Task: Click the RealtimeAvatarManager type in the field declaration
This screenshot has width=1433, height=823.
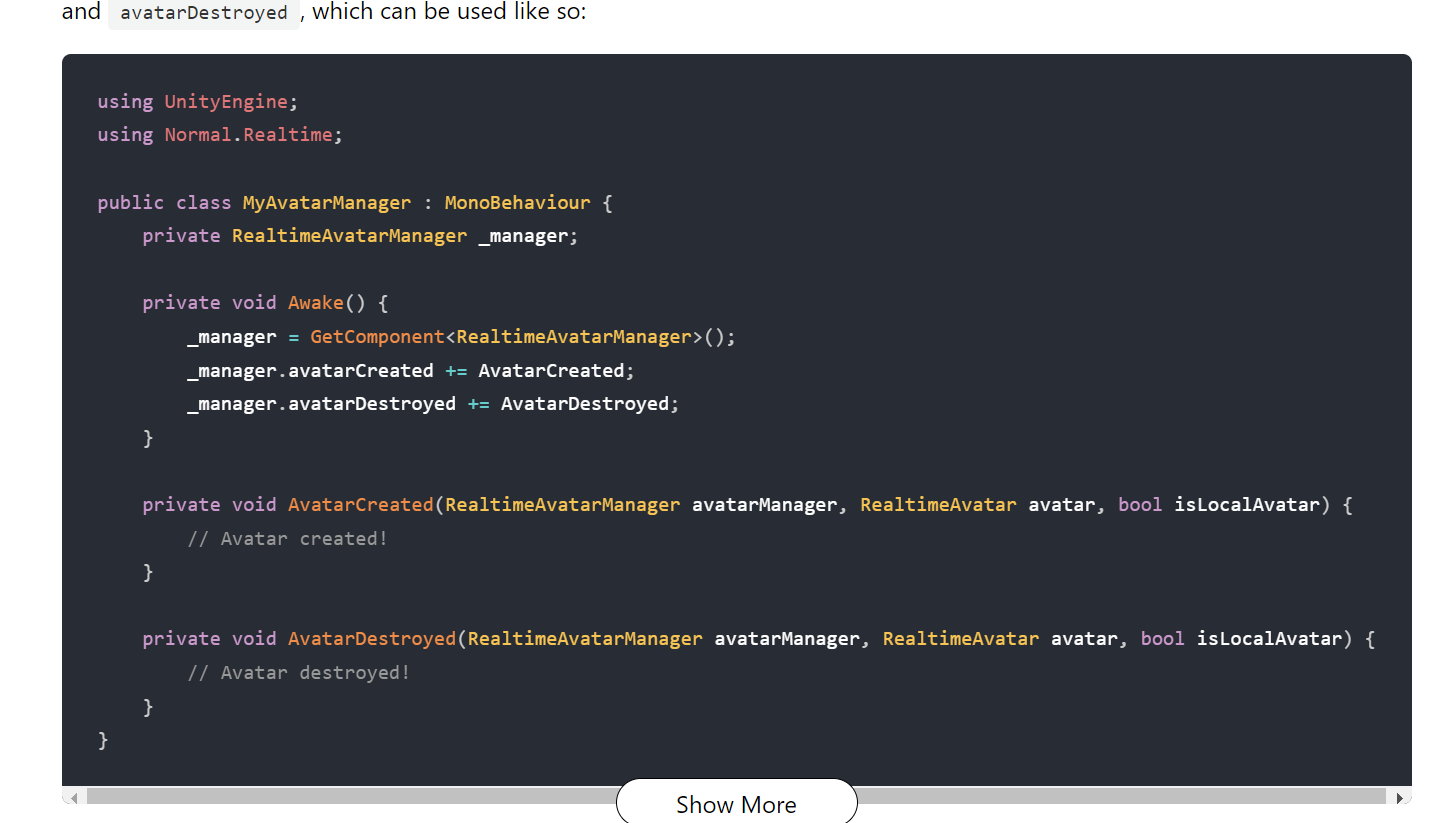Action: point(349,235)
